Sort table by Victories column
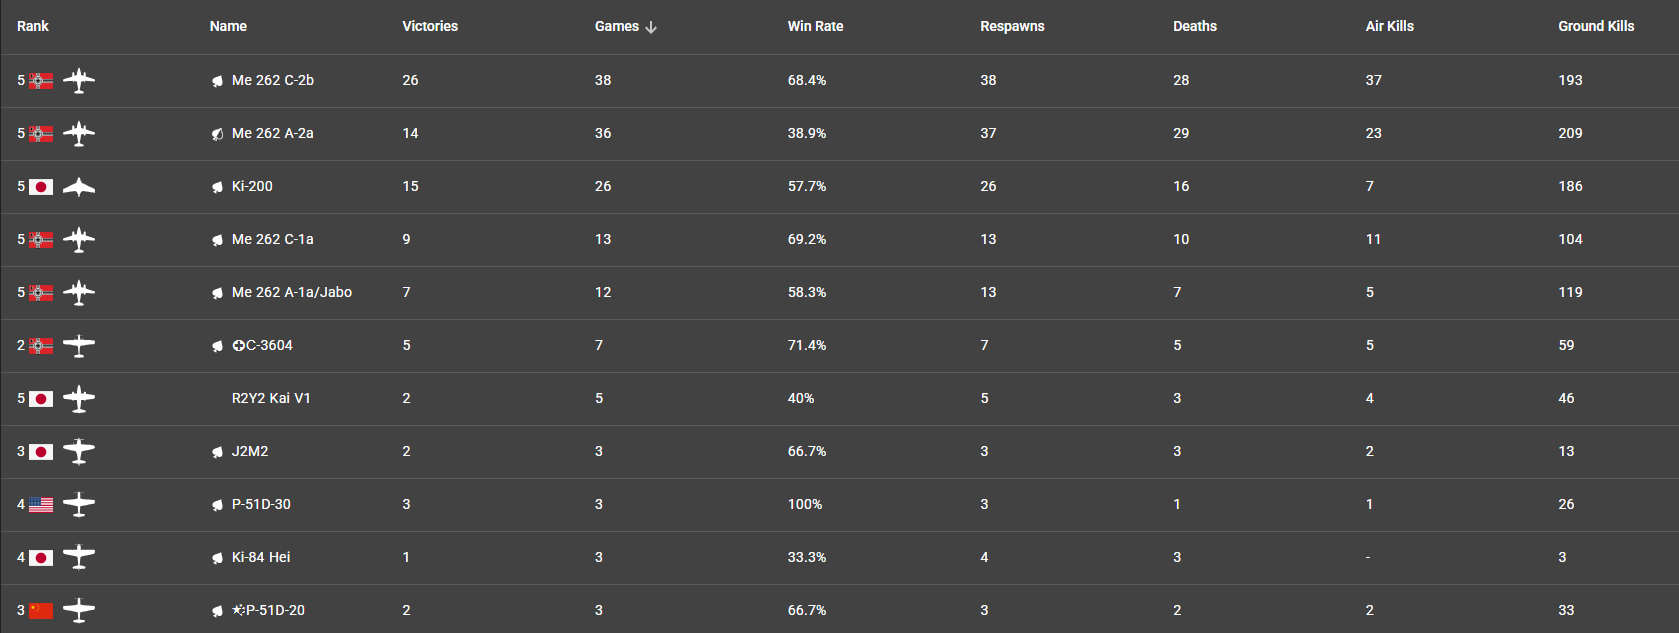The image size is (1679, 633). coord(430,27)
